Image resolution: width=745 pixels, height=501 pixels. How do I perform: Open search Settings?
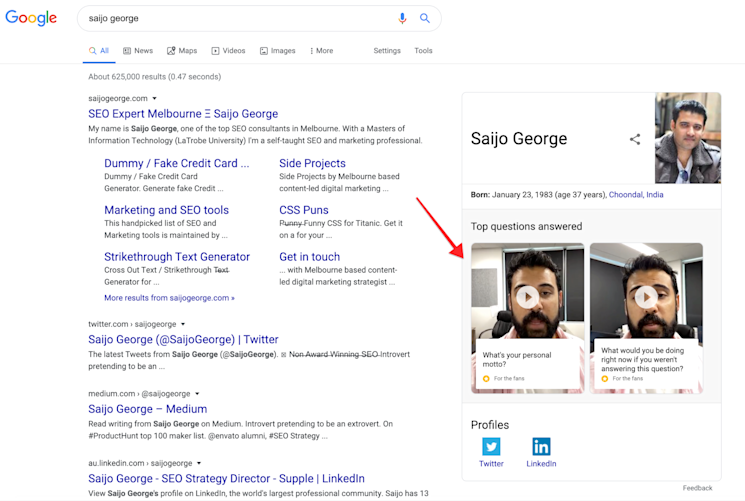pos(387,51)
